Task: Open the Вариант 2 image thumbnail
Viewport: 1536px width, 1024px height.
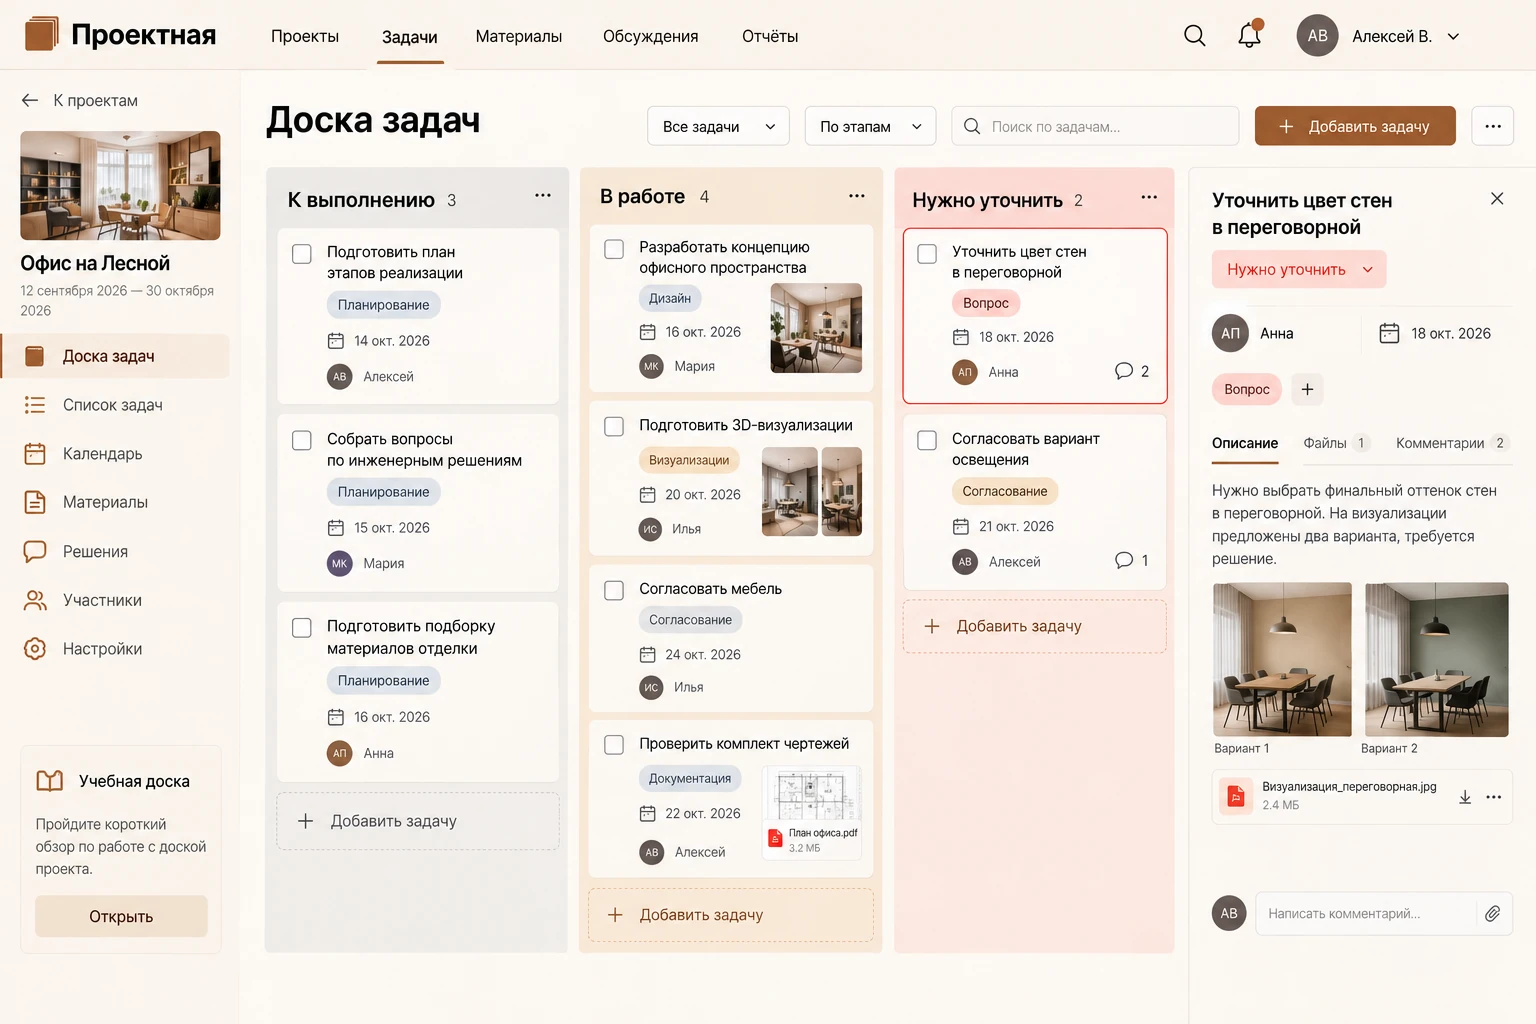Action: (x=1436, y=659)
